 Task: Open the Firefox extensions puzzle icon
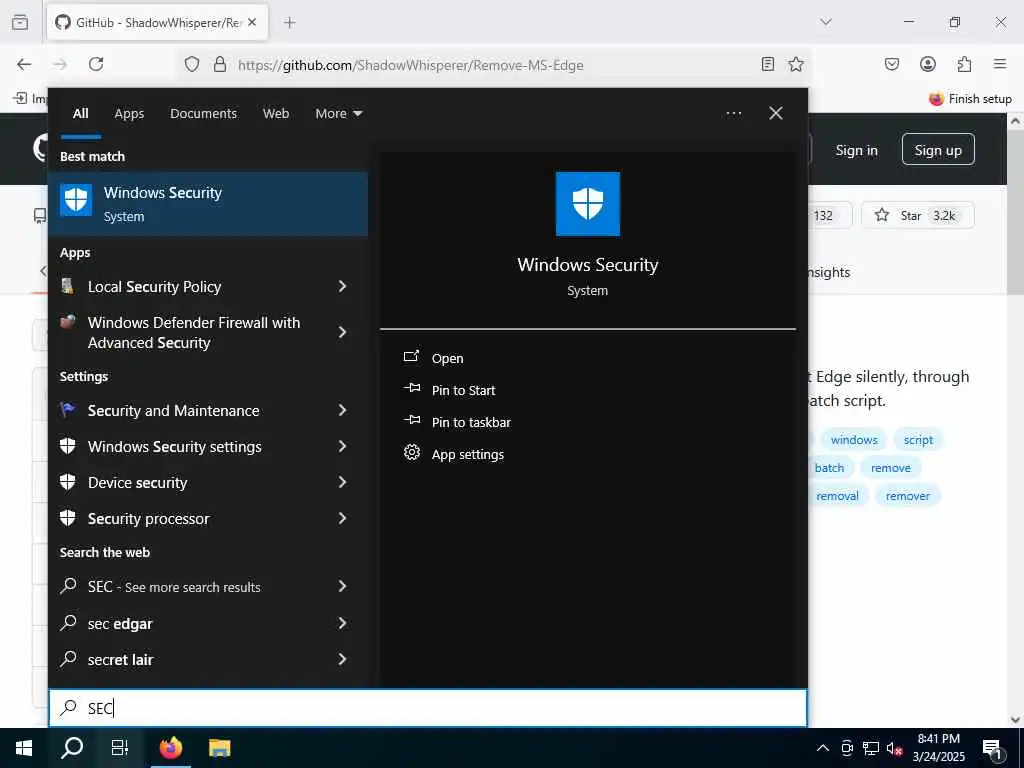[964, 64]
